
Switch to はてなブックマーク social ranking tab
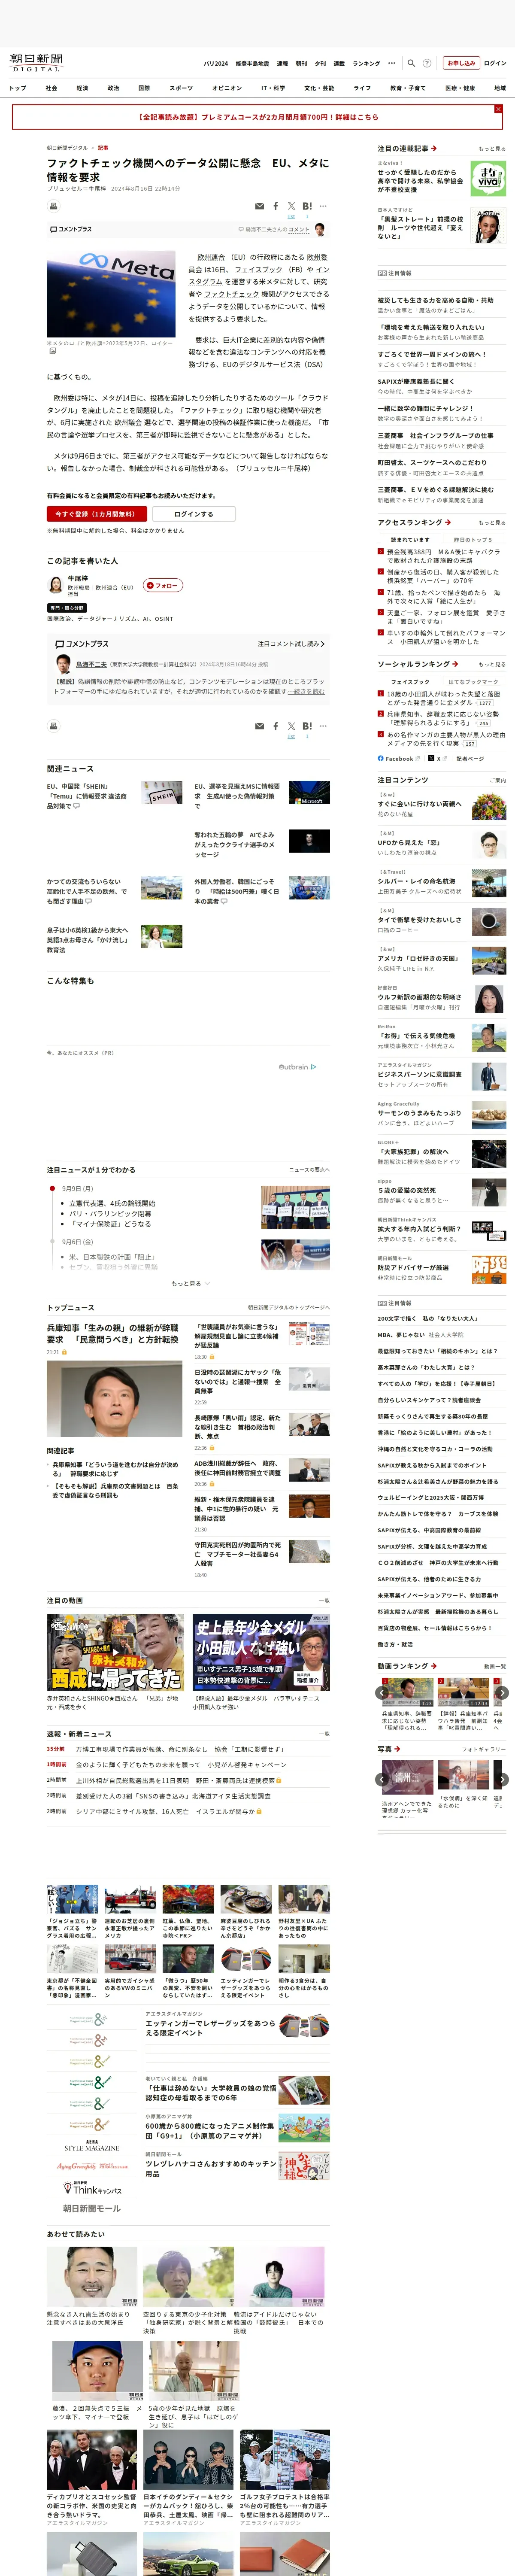coord(473,681)
